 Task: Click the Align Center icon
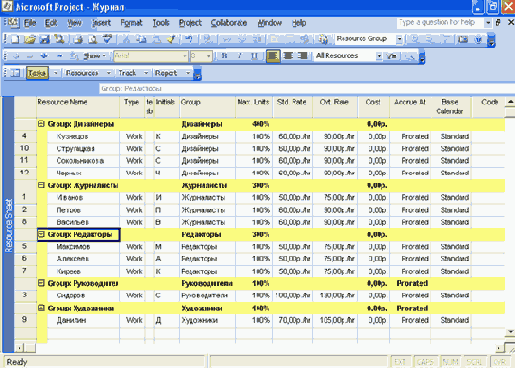[288, 56]
